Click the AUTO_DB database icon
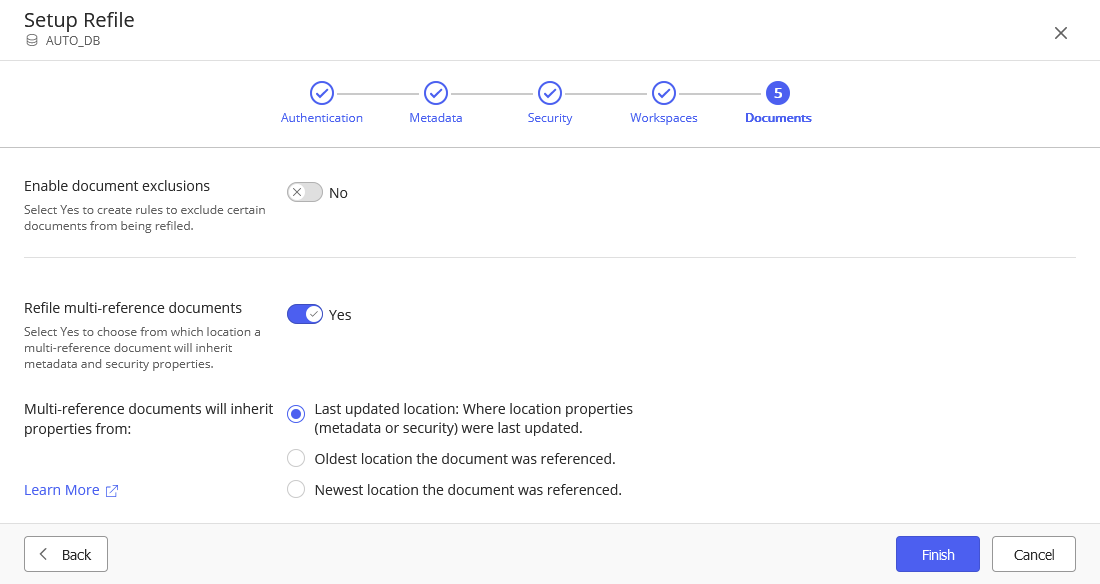Screen dimensions: 1100x584 pyautogui.click(x=32, y=41)
